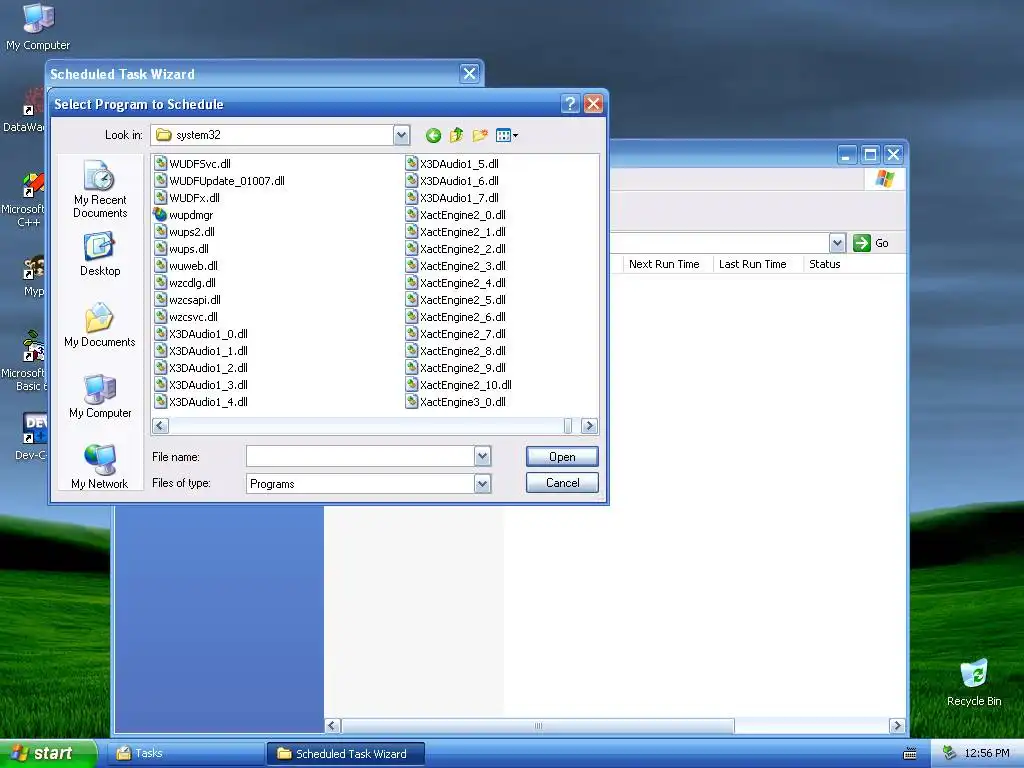
Task: Go up one folder level icon
Action: (x=456, y=135)
